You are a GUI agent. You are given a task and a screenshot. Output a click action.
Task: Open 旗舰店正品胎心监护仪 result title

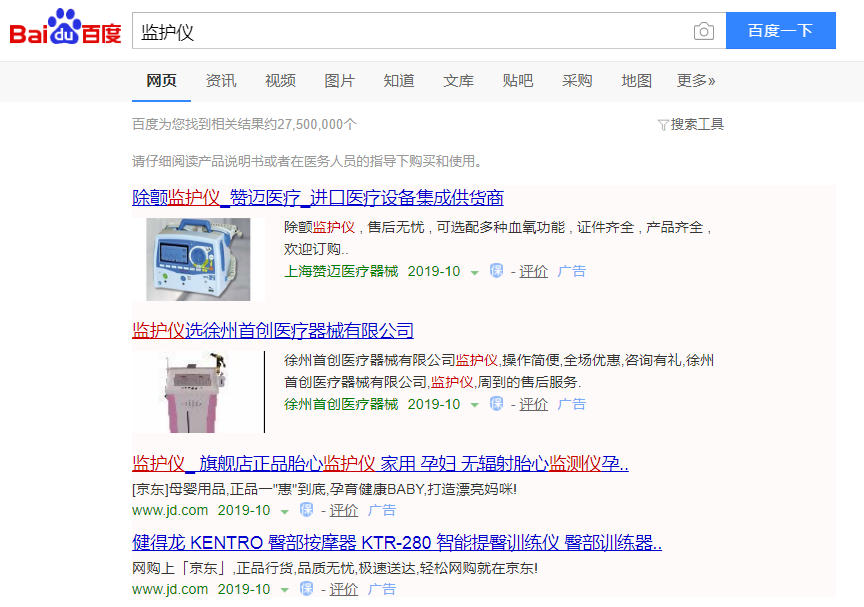(380, 463)
